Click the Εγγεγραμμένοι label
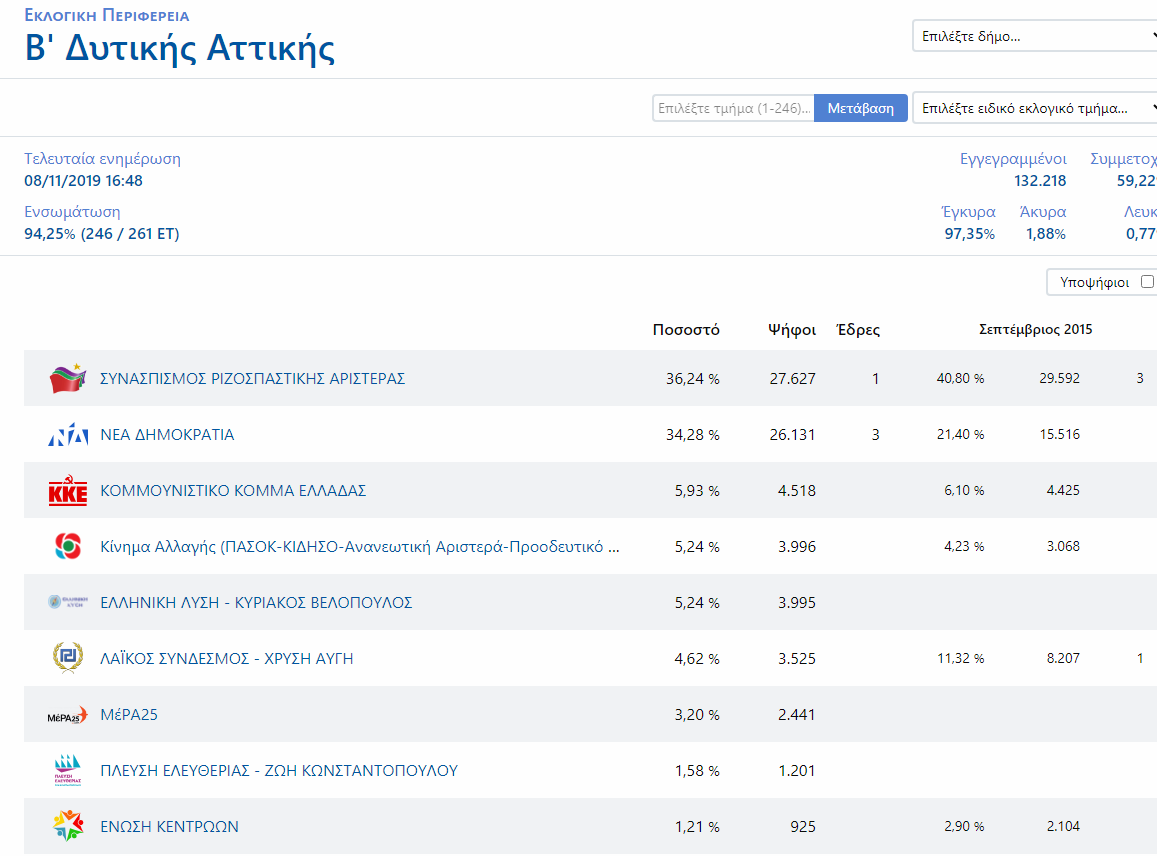 click(x=1013, y=159)
